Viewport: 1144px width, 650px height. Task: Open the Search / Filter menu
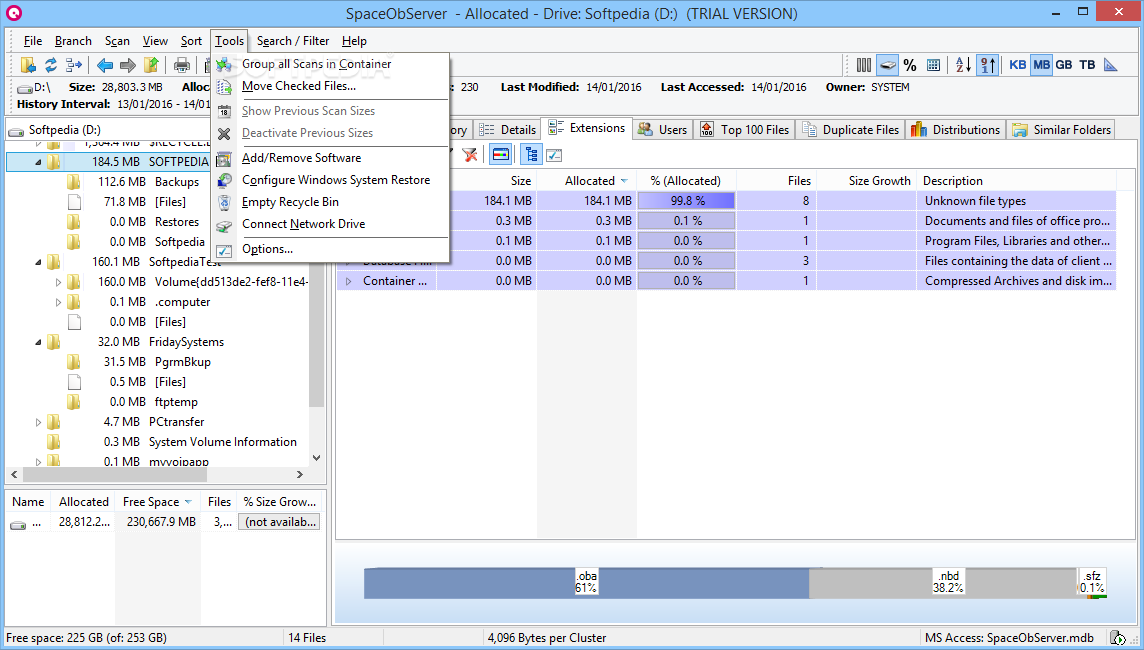click(293, 41)
